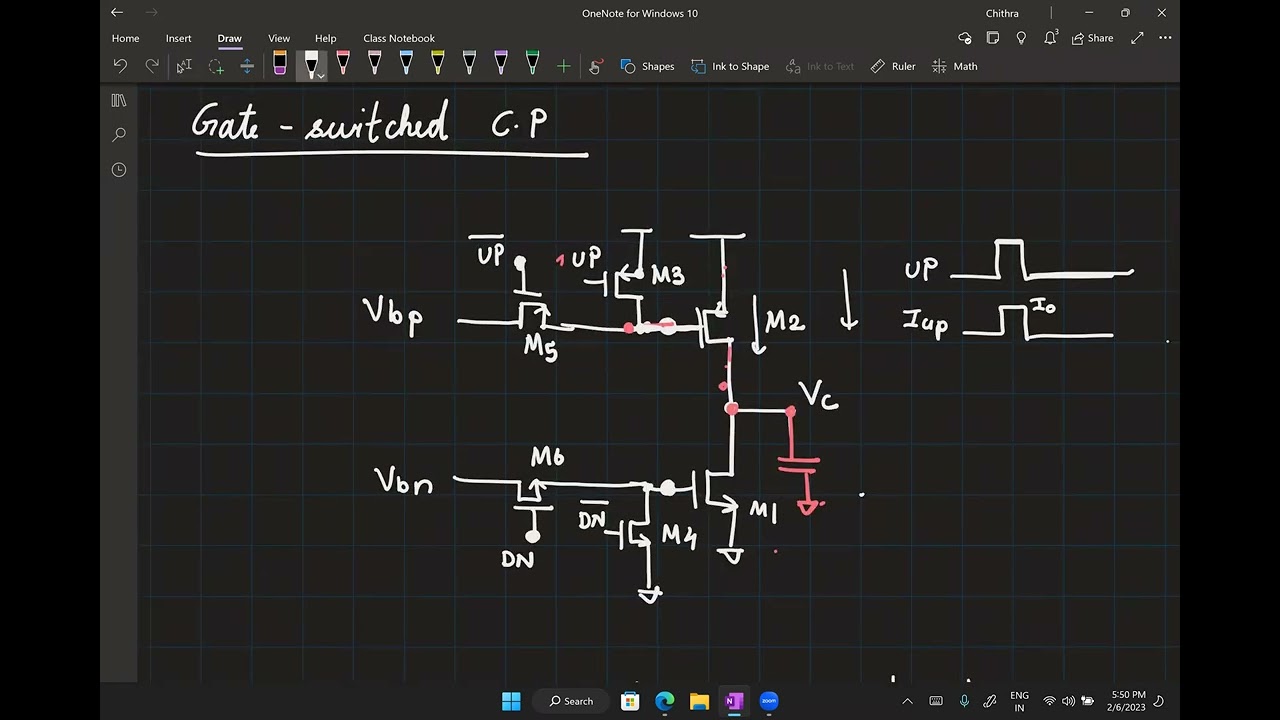Switch to Class Notebook tab

pos(399,38)
